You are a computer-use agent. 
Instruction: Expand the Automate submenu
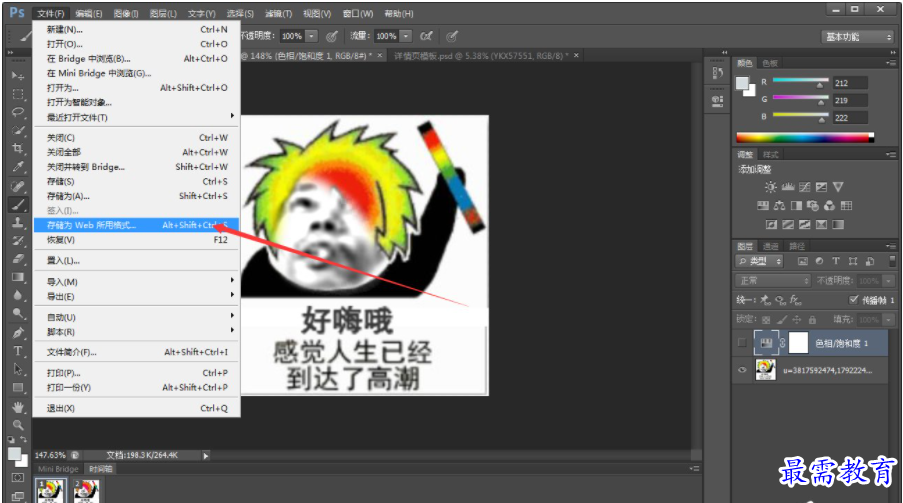pos(136,317)
